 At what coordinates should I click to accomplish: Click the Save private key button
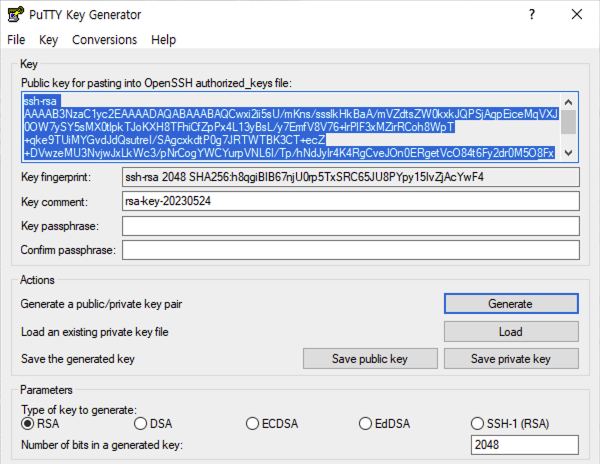coord(511,359)
